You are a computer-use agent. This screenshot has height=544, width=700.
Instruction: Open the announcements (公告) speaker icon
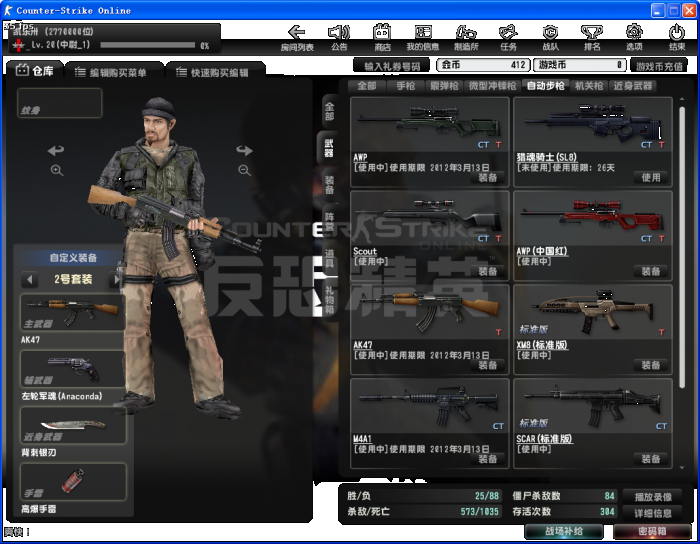339,37
